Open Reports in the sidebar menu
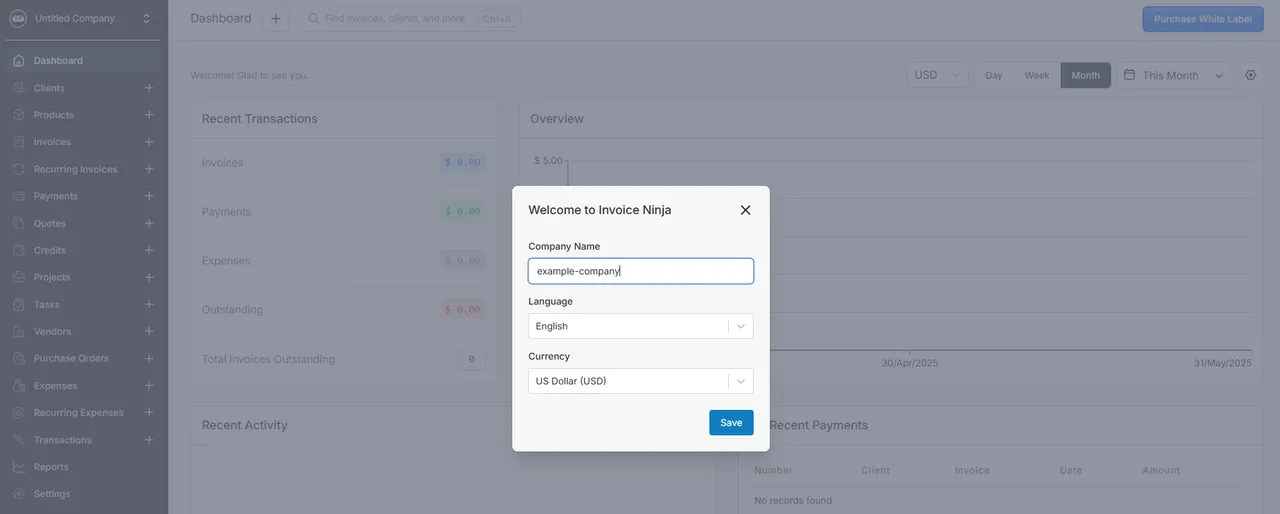 point(51,467)
